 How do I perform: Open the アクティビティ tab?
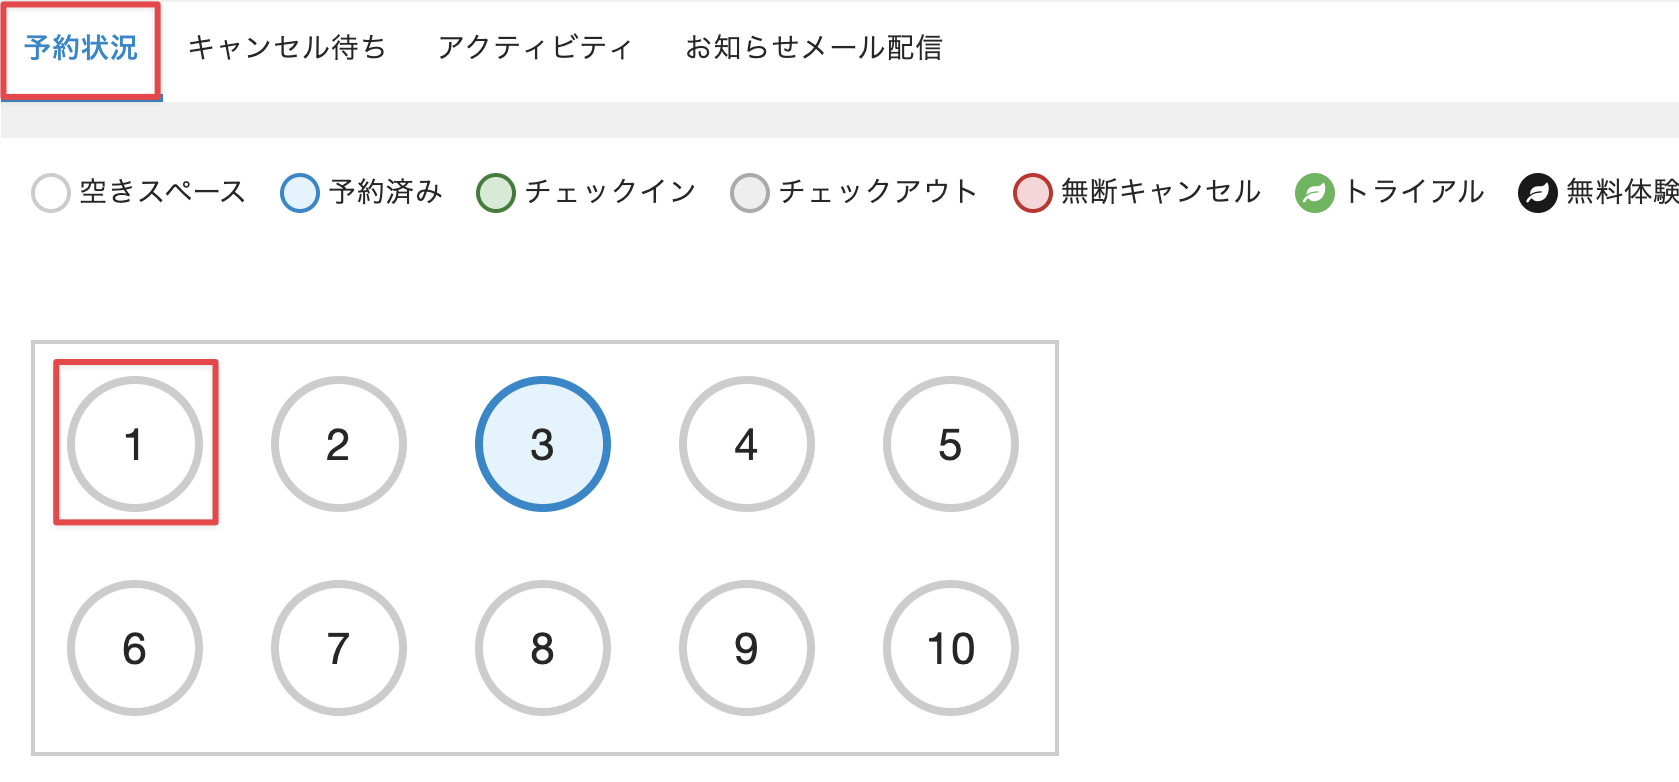[535, 48]
